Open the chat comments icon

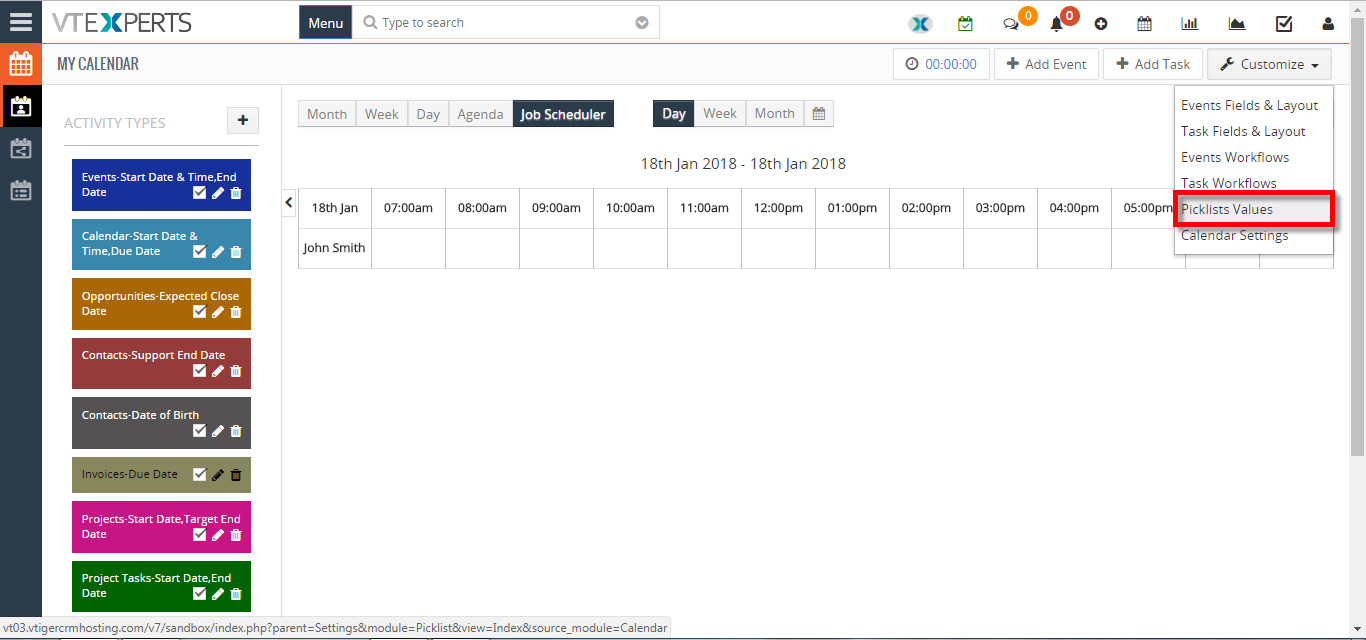coord(1011,23)
